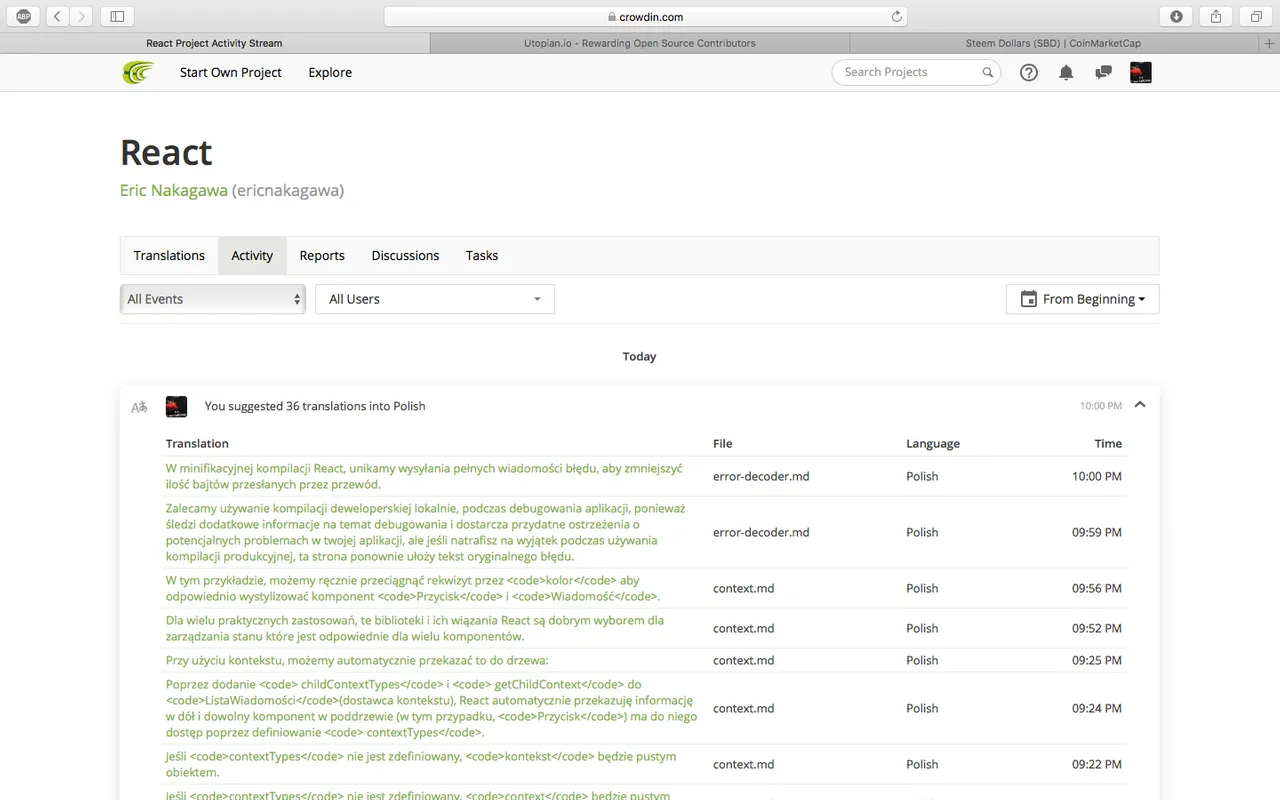The image size is (1280, 800).
Task: Click the Translation column header
Action: 197,443
